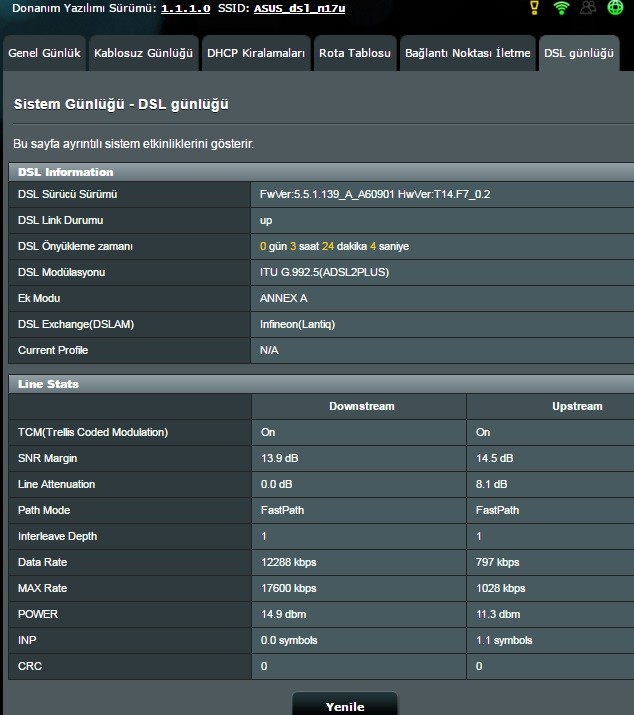634x715 pixels.
Task: Open Bağlantı Noktası İletme tab
Action: point(468,53)
